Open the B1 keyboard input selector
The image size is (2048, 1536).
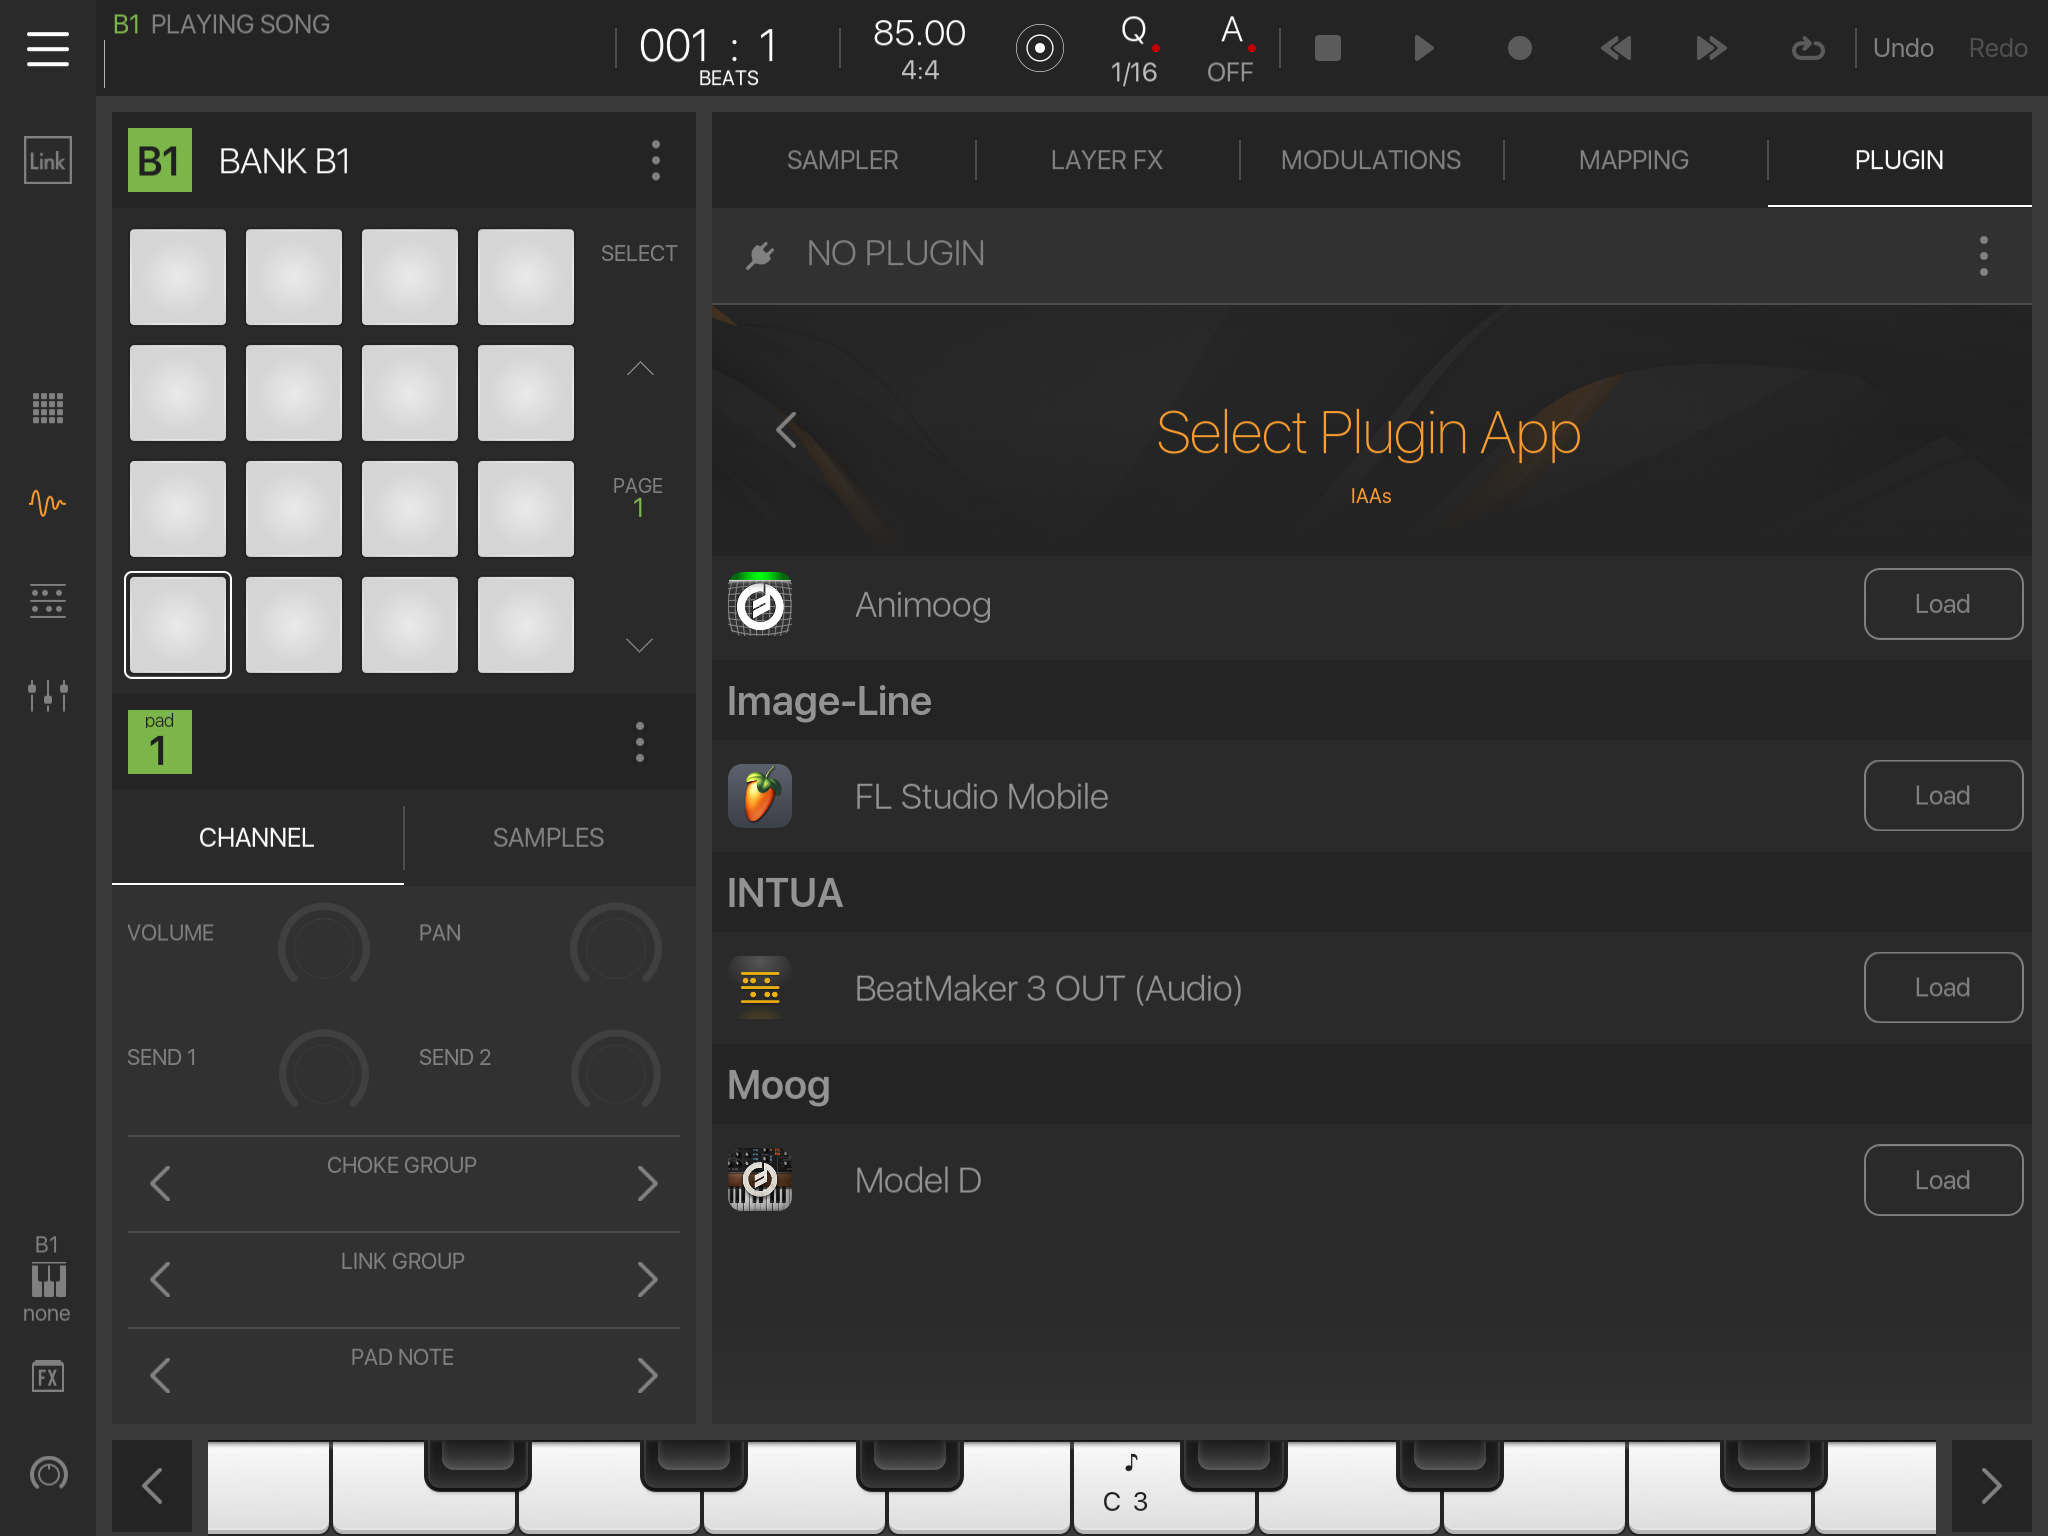tap(47, 1279)
